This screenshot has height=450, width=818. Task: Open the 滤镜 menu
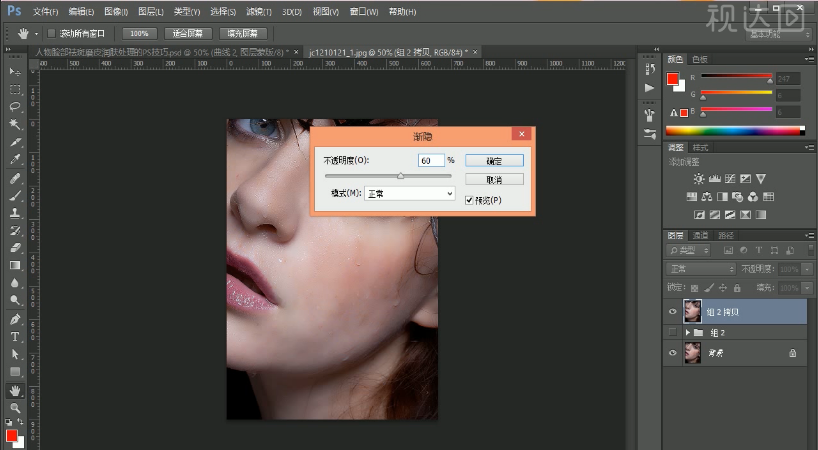[259, 11]
